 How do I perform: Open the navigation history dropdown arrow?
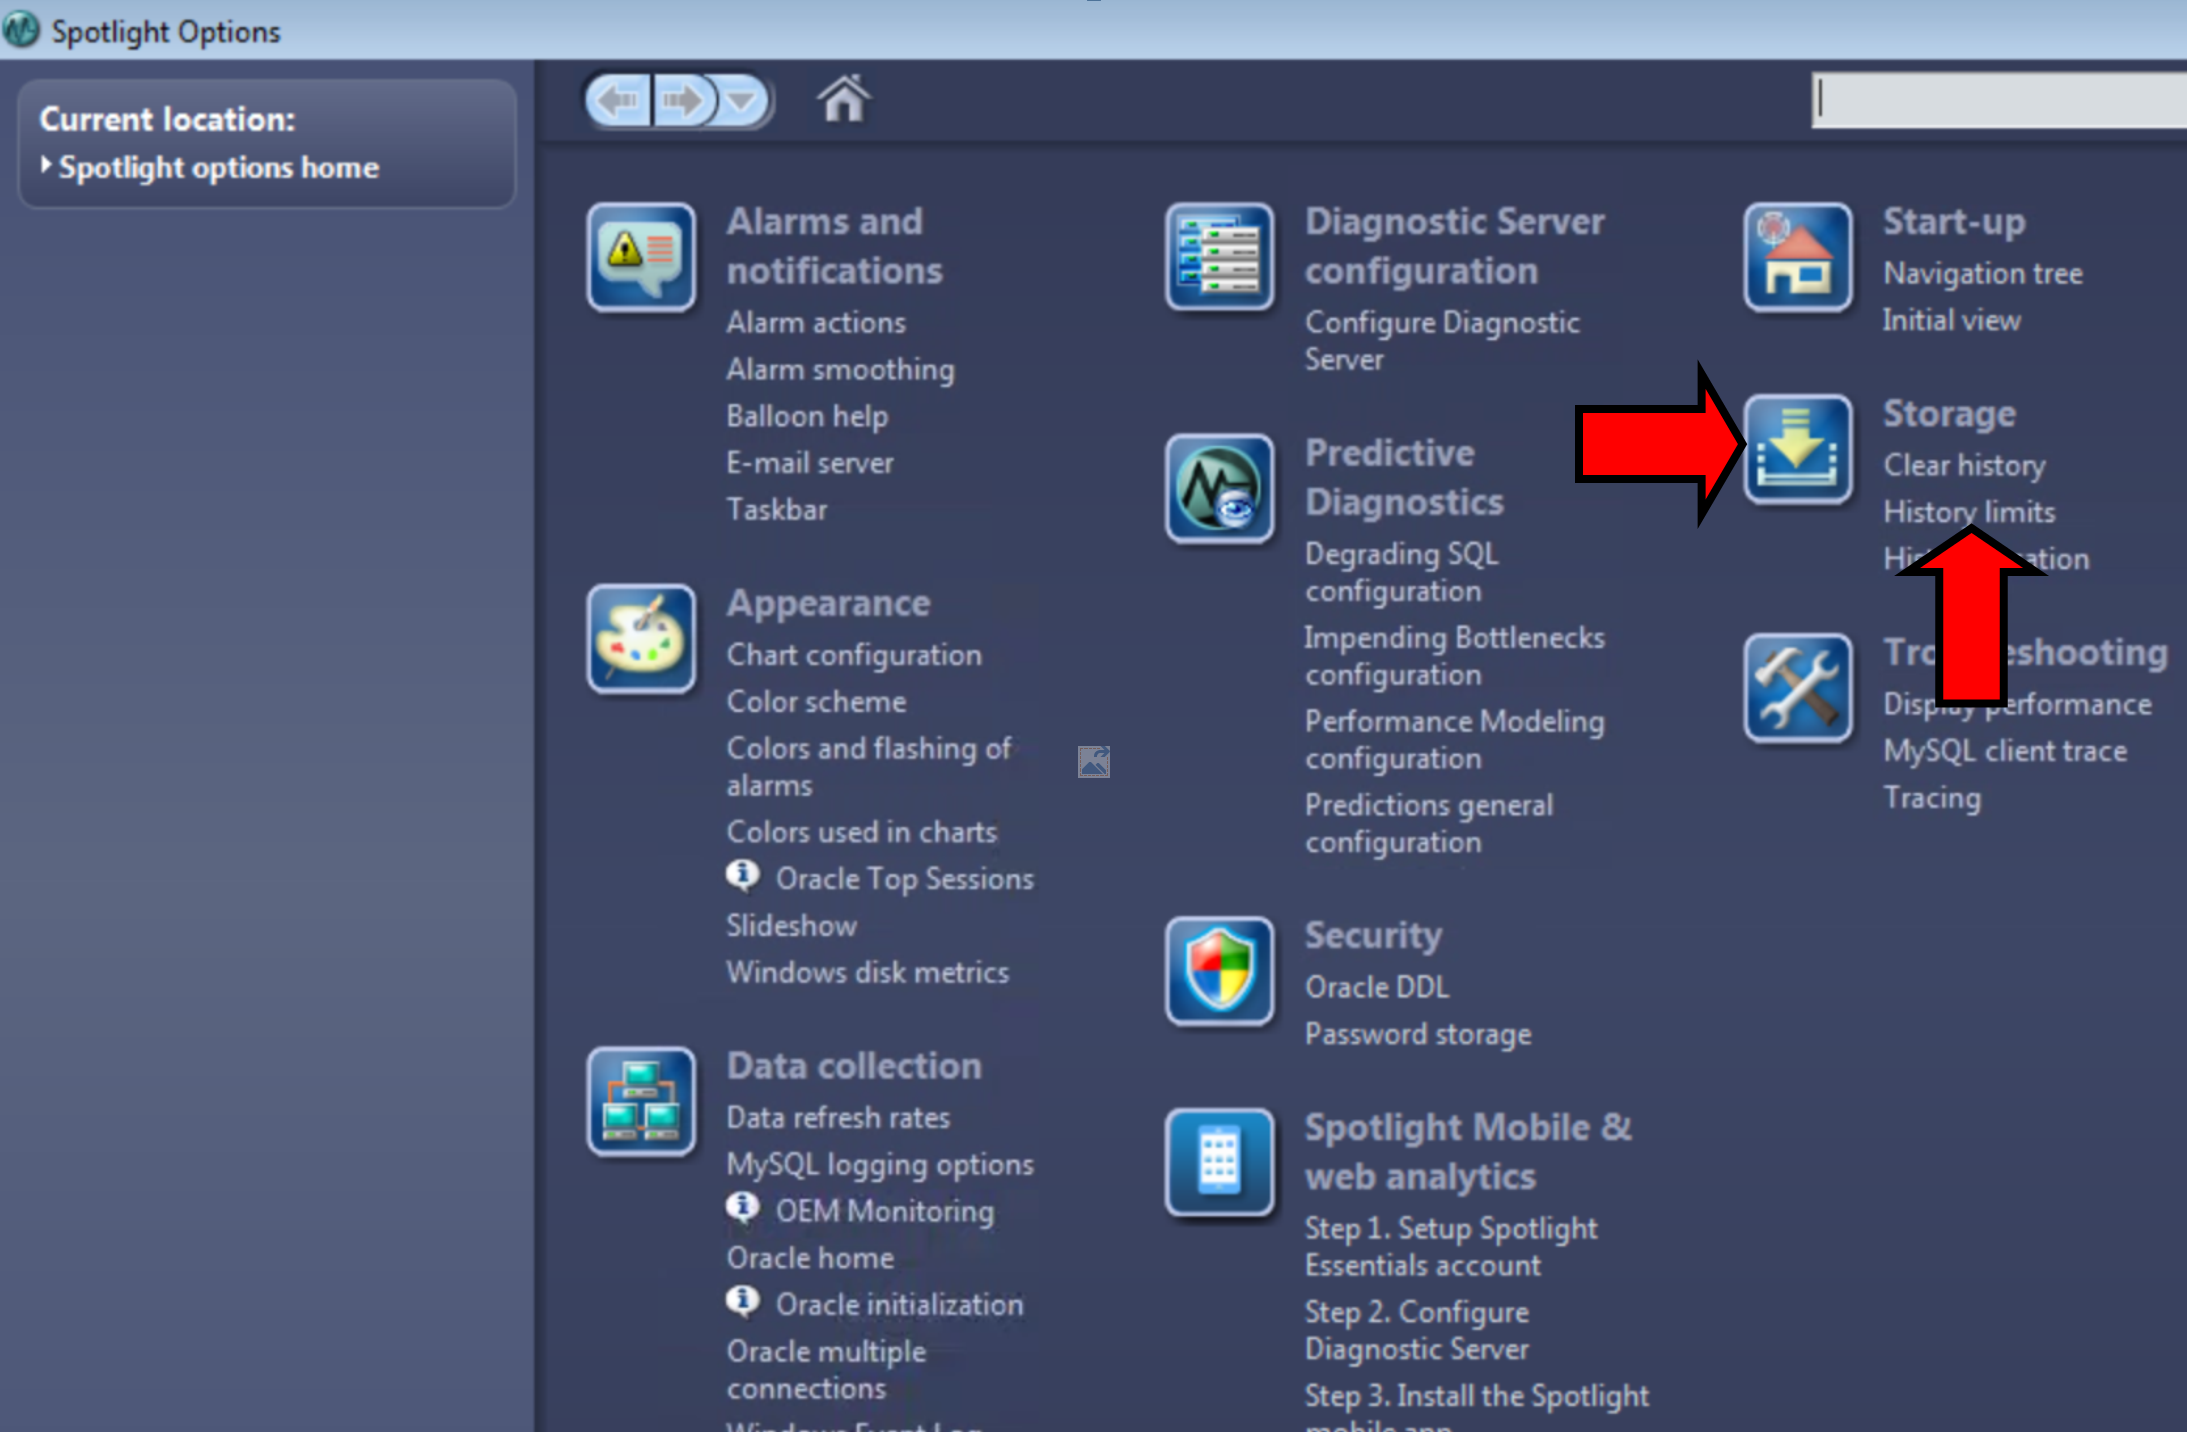742,100
